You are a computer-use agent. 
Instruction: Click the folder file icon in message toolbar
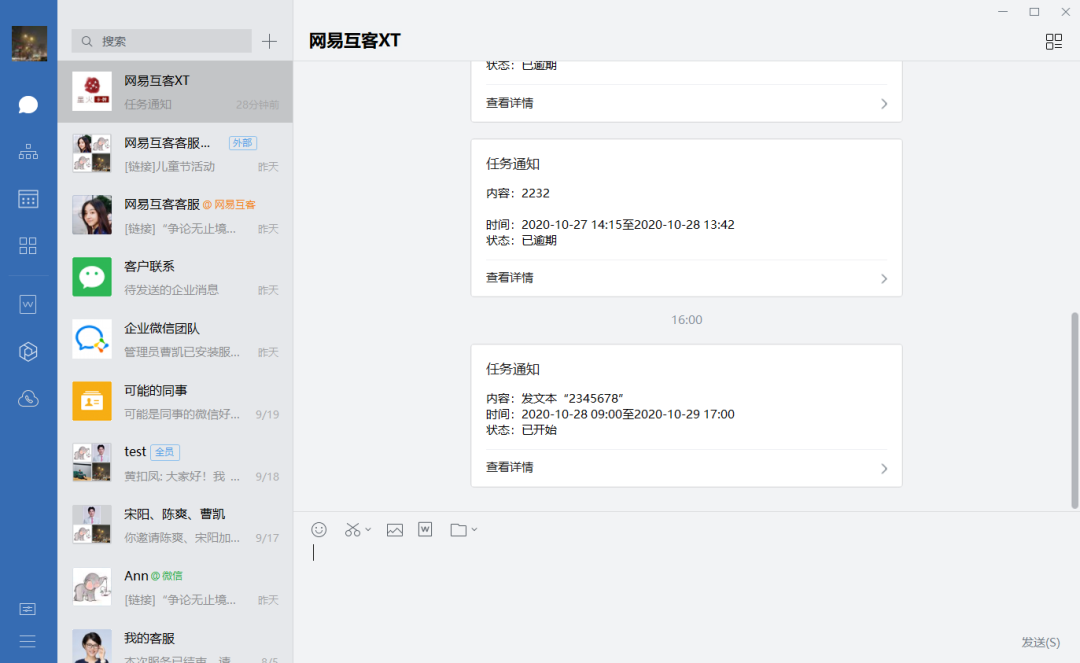click(x=458, y=529)
